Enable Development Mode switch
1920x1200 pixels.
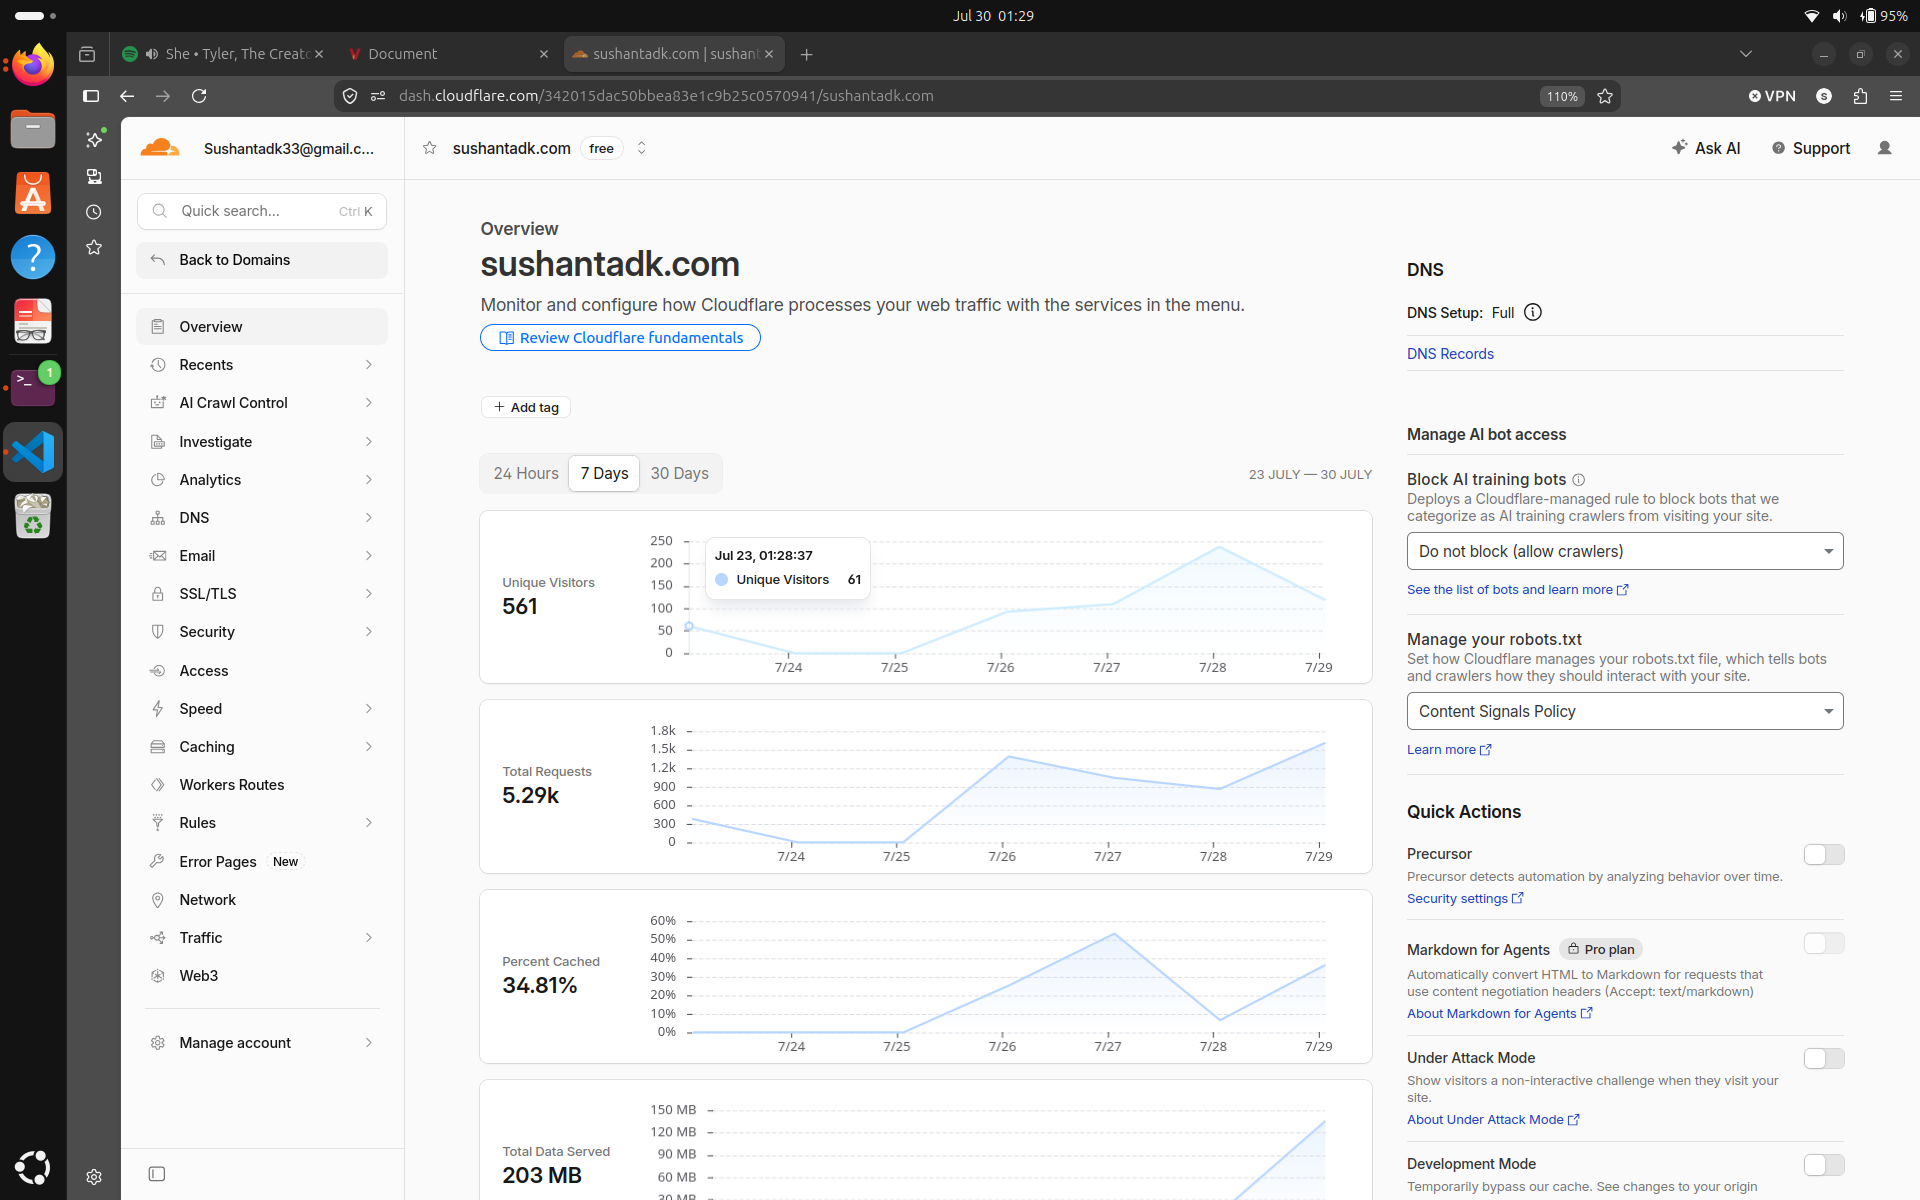(1824, 1165)
